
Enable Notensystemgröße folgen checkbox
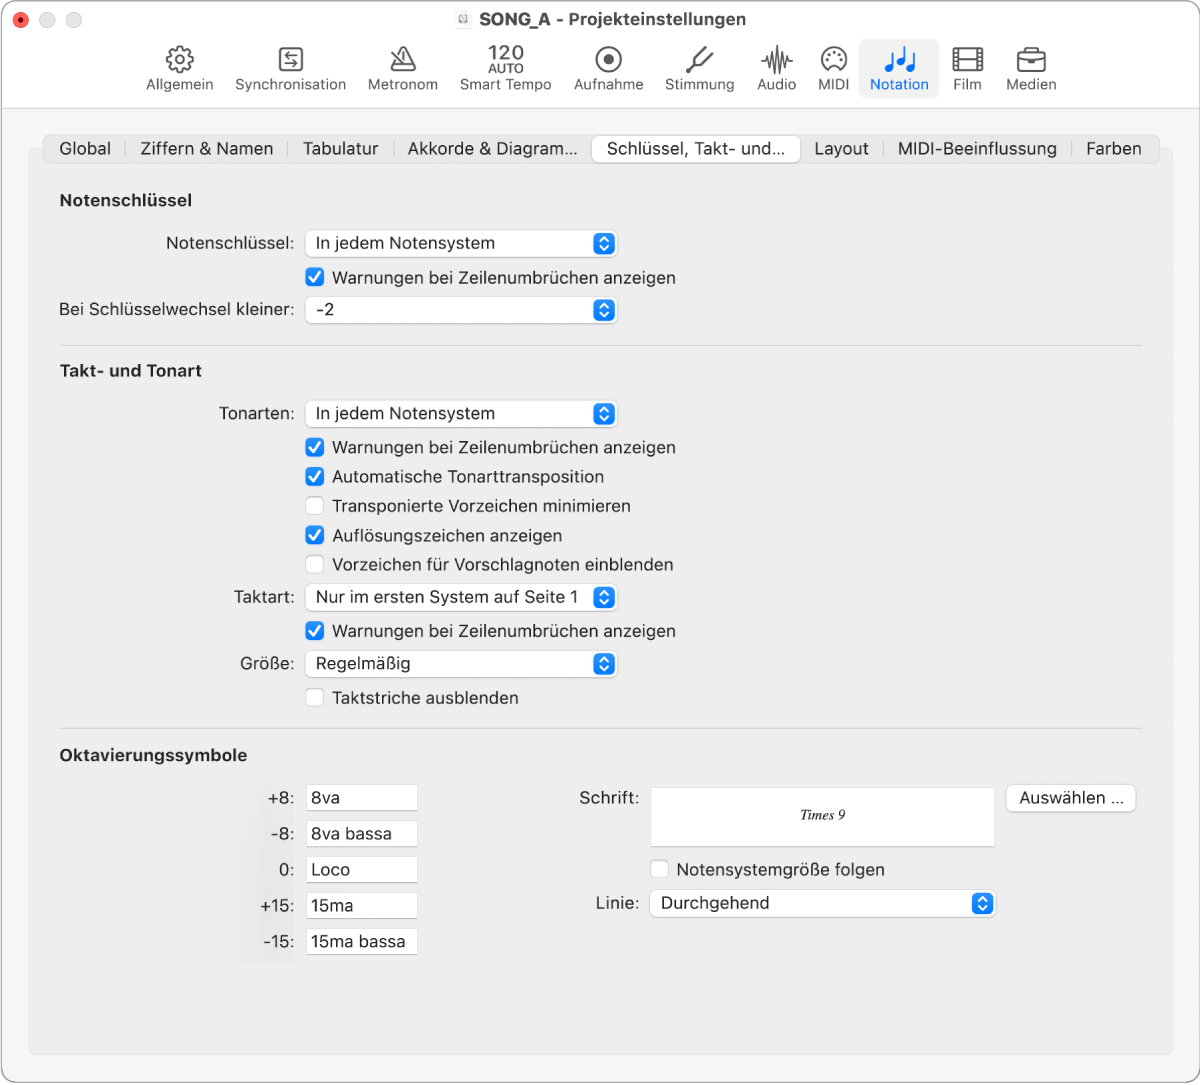coord(659,869)
